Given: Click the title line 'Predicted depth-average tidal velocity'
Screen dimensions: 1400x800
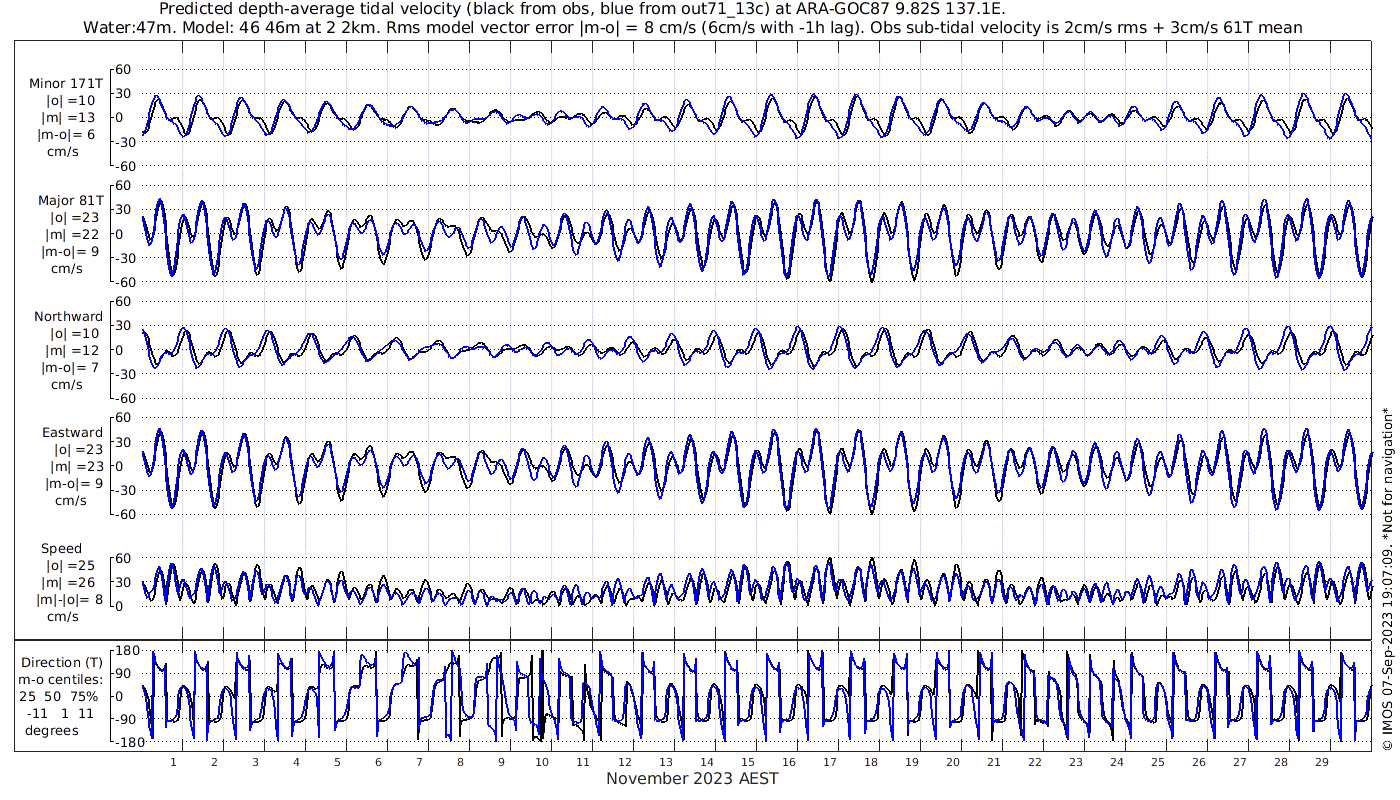Looking at the screenshot, I should pos(580,9).
